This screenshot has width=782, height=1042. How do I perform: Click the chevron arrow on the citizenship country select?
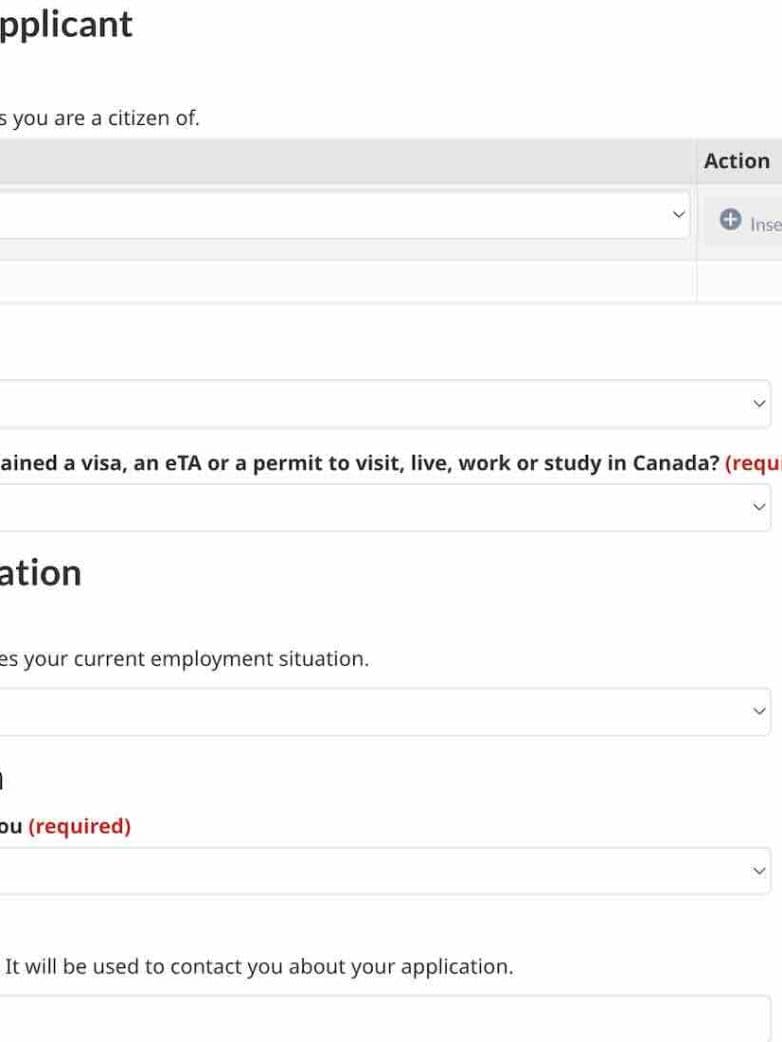[679, 215]
